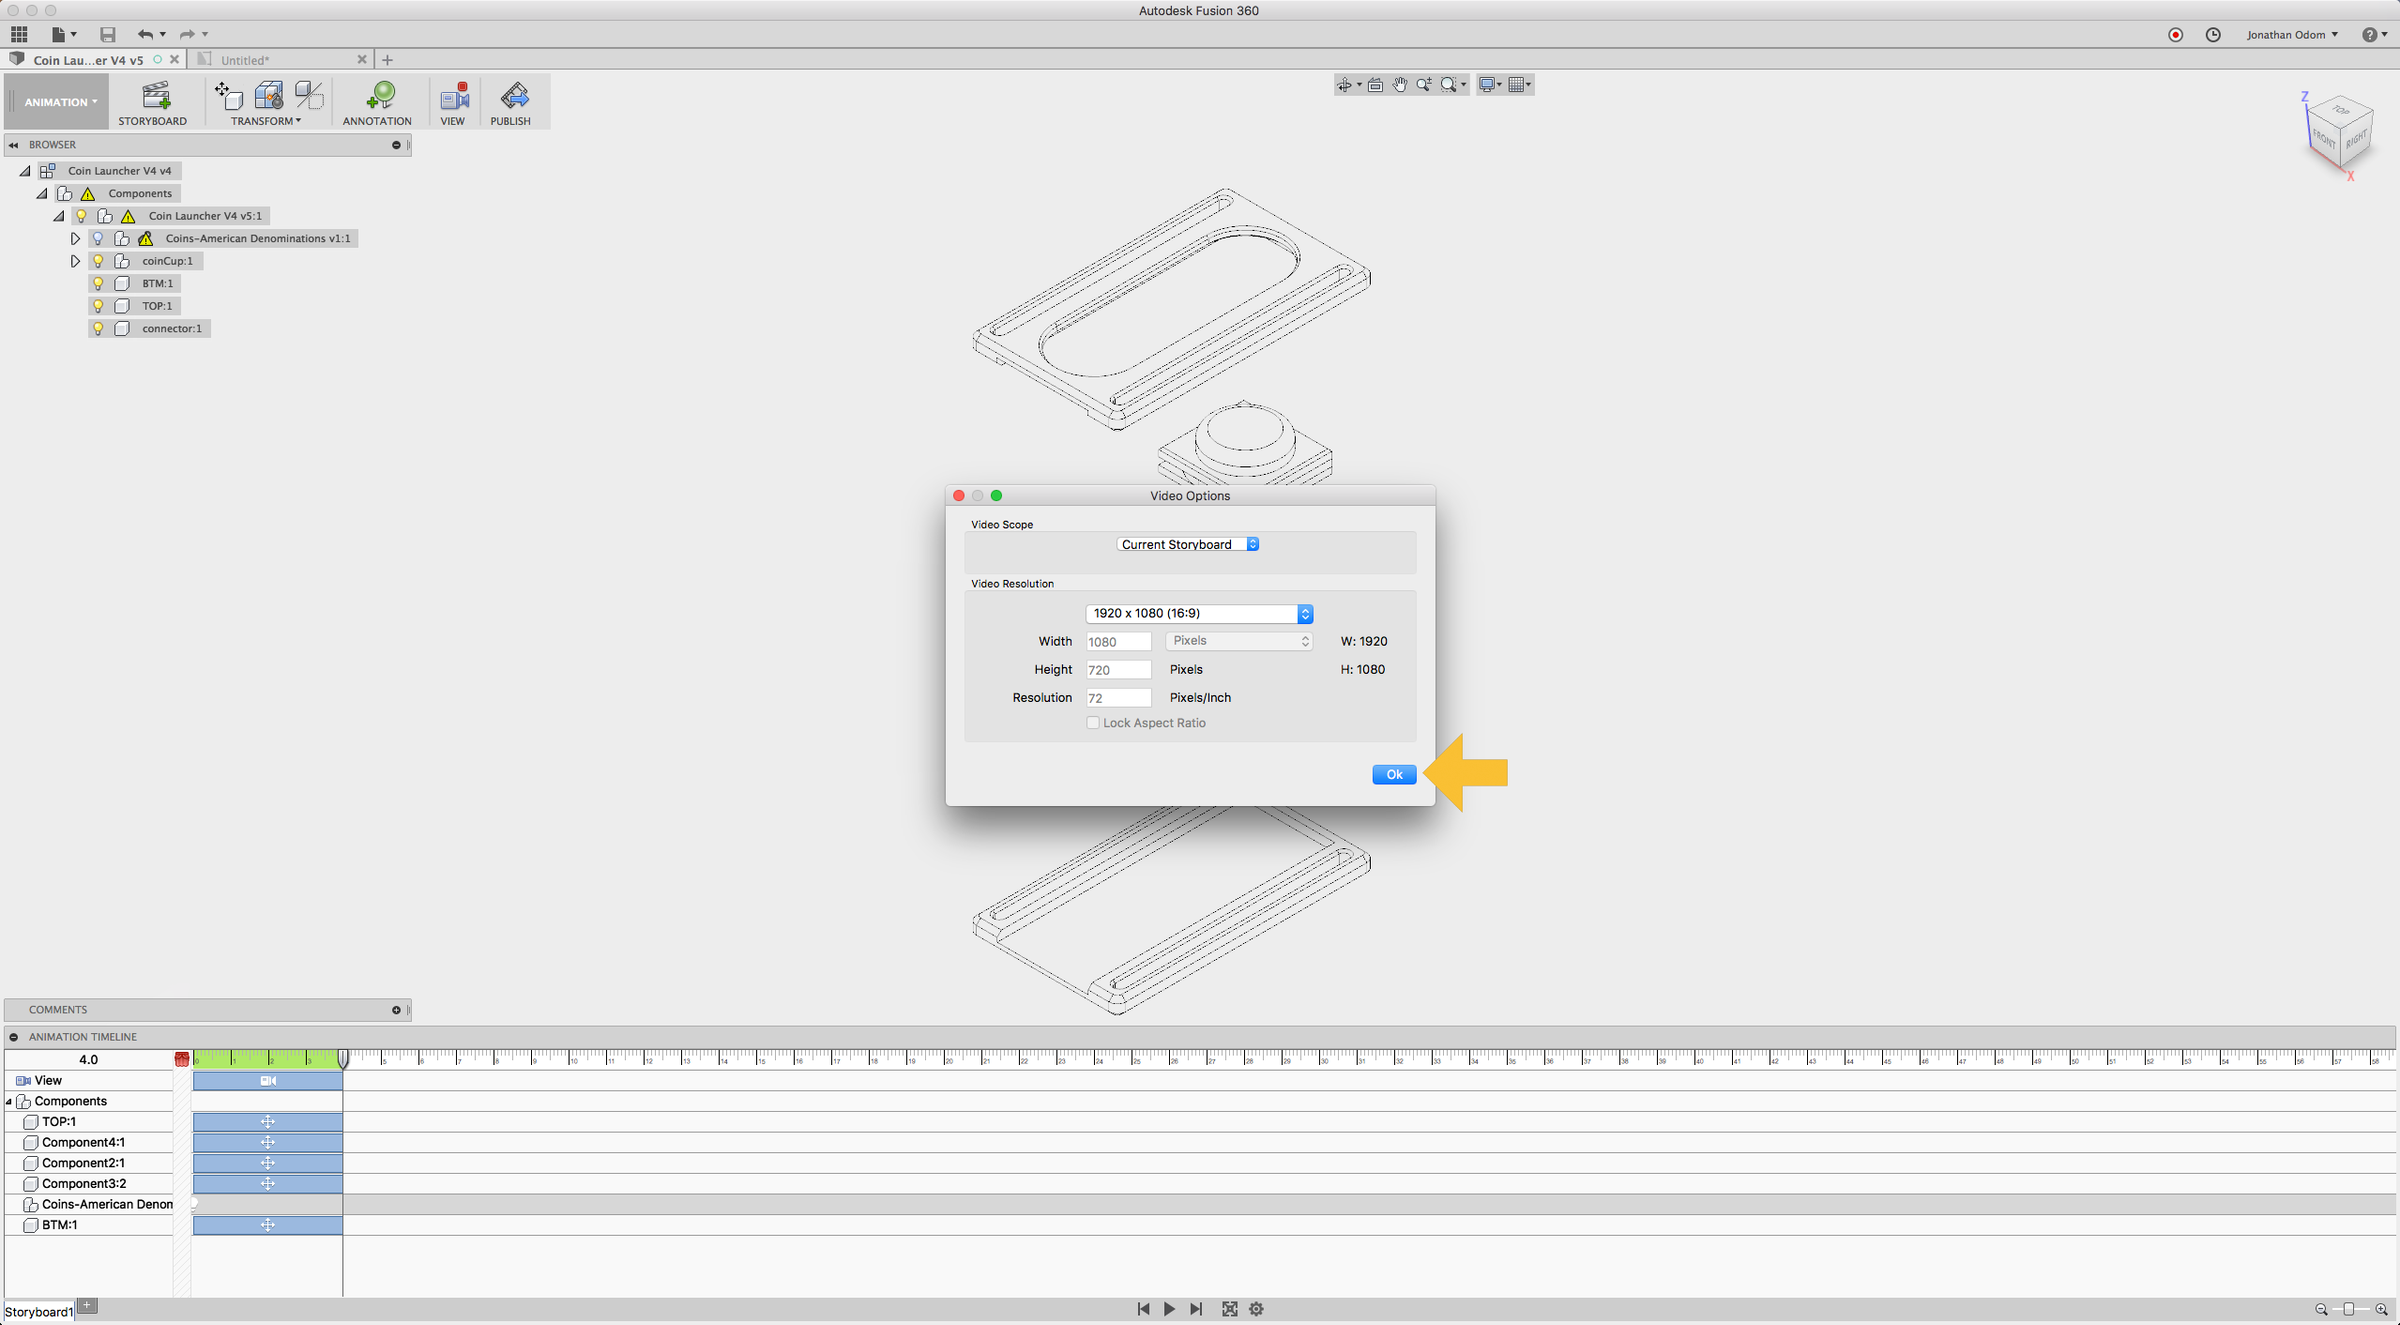This screenshot has height=1325, width=2400.
Task: Open the job status clock icon
Action: click(2213, 34)
